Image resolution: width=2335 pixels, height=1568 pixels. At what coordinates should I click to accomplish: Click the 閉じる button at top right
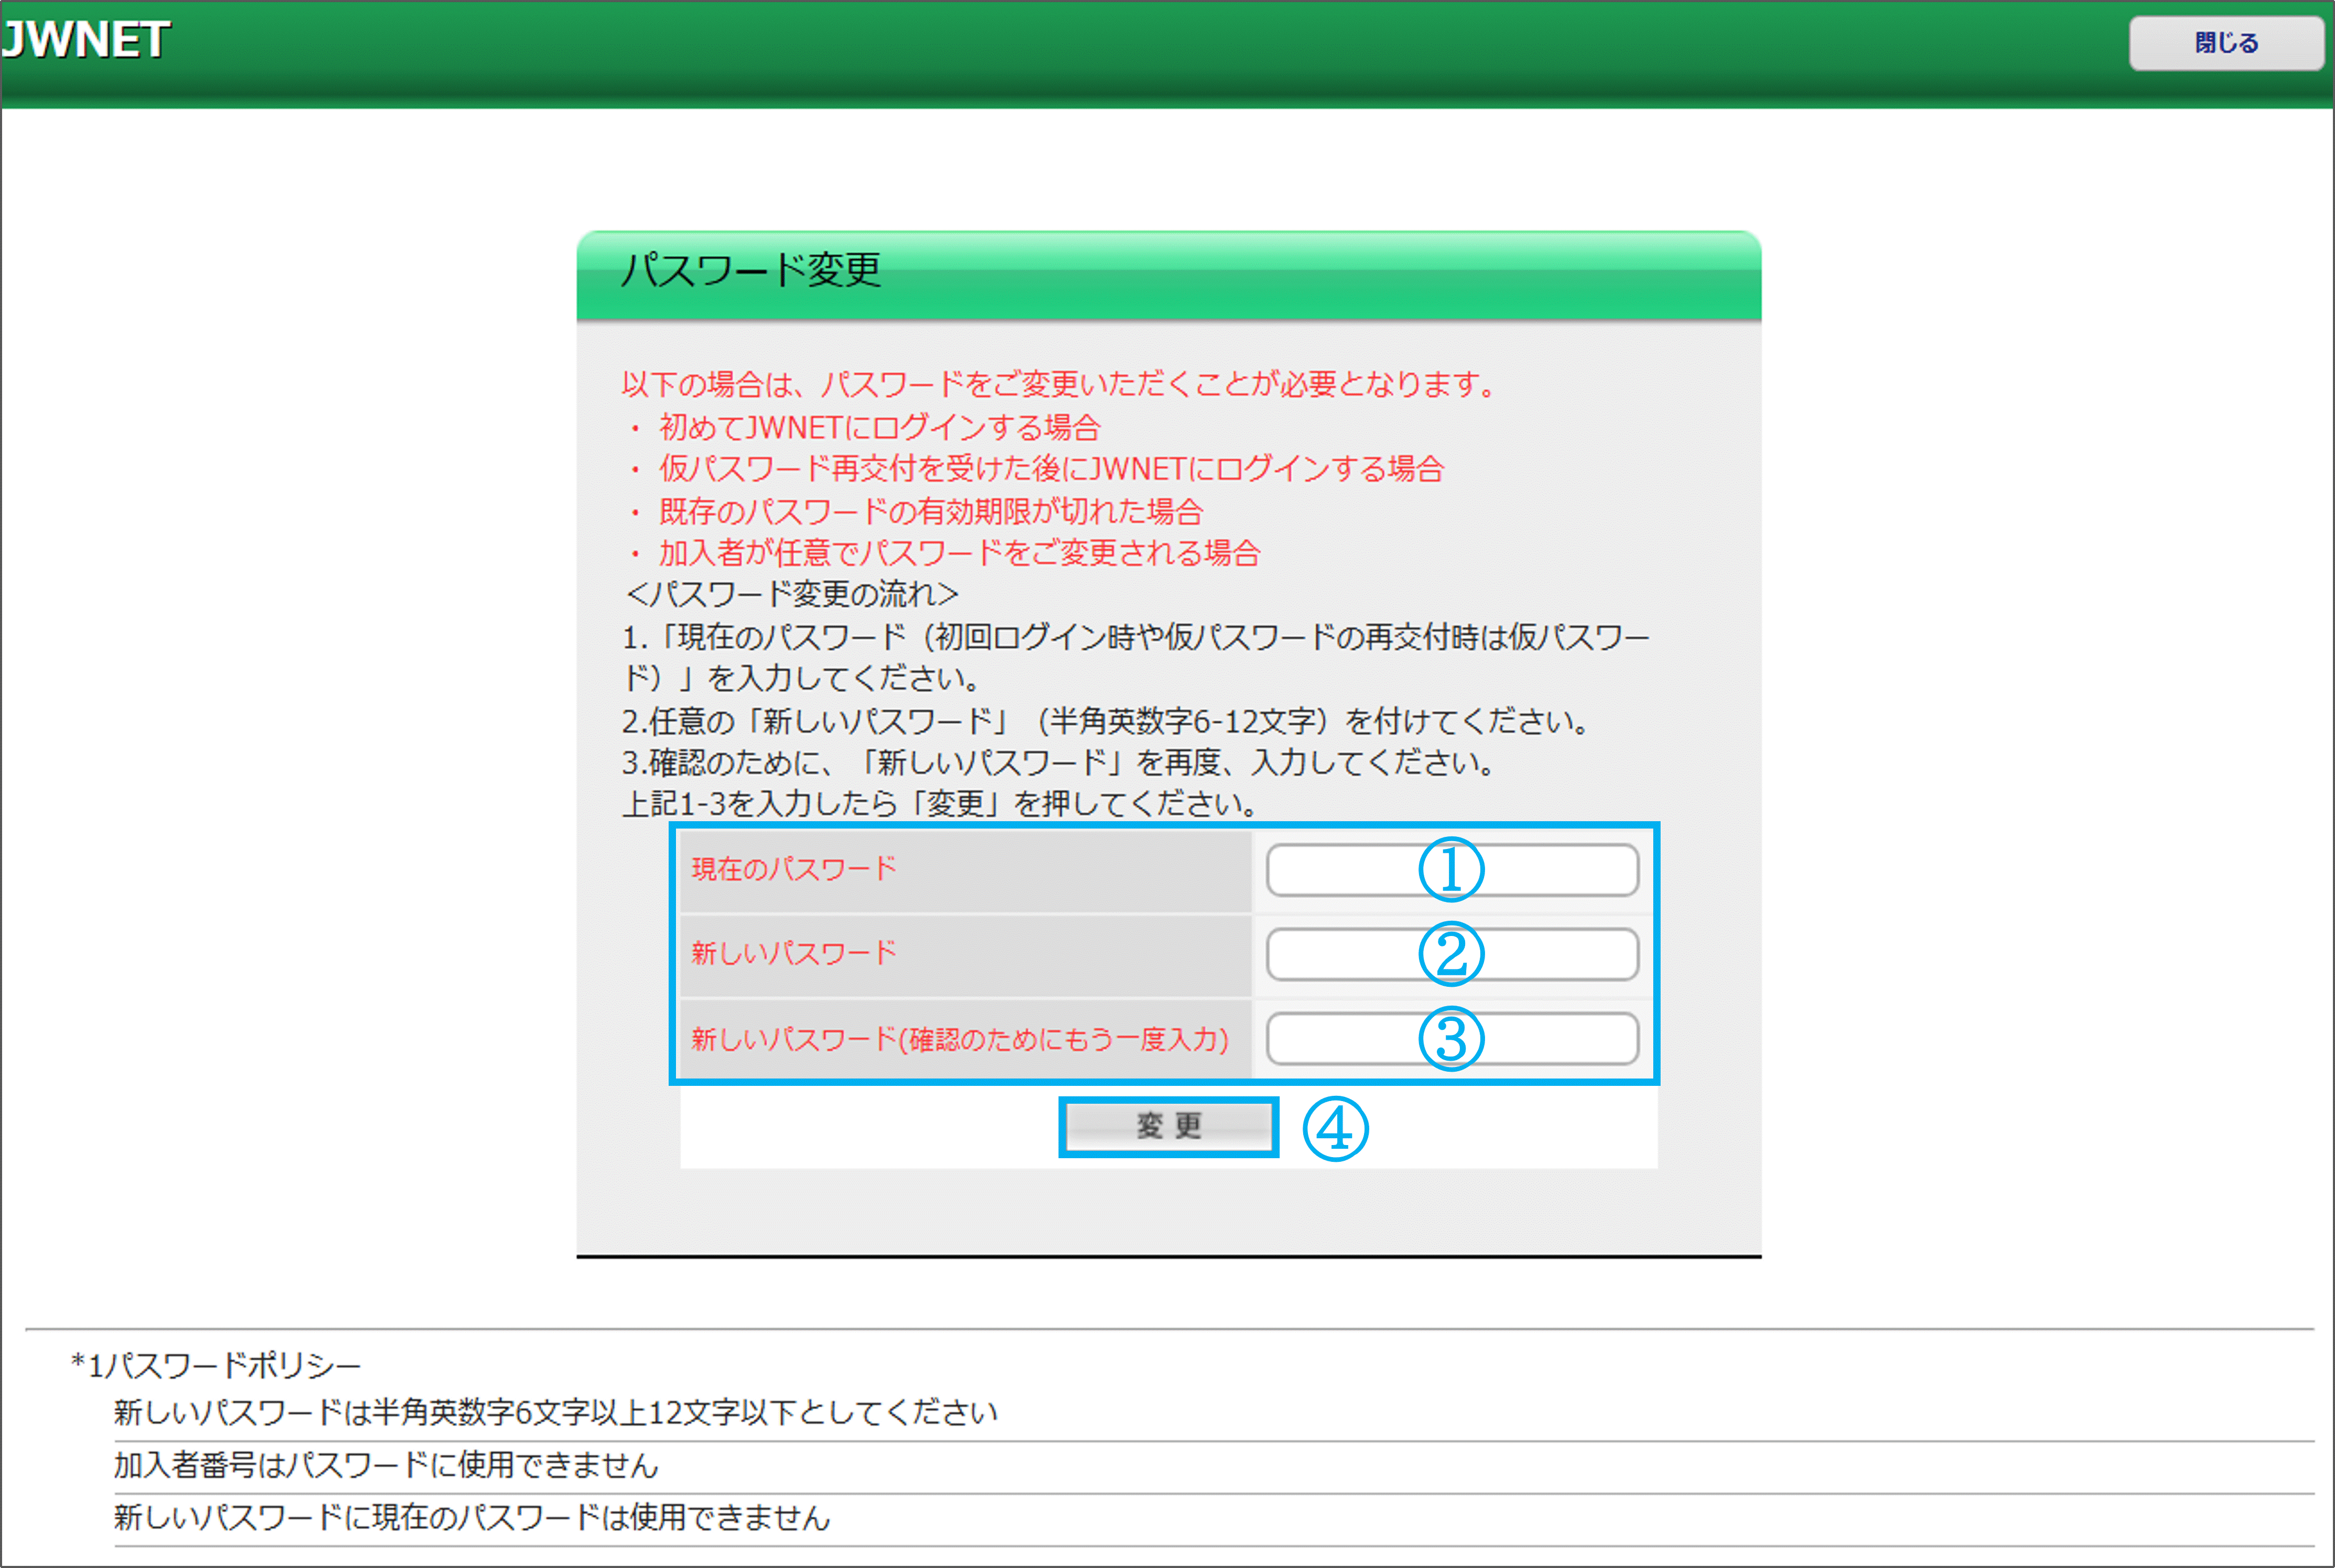(x=2225, y=43)
